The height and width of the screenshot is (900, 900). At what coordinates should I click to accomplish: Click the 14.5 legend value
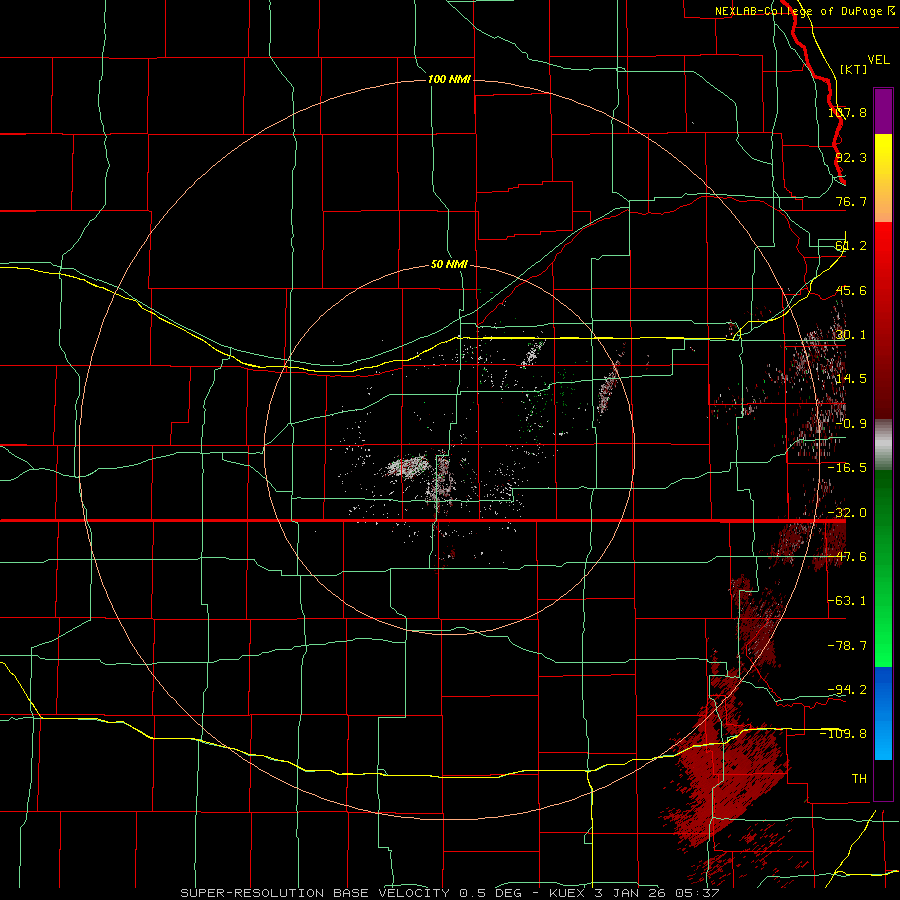click(851, 379)
